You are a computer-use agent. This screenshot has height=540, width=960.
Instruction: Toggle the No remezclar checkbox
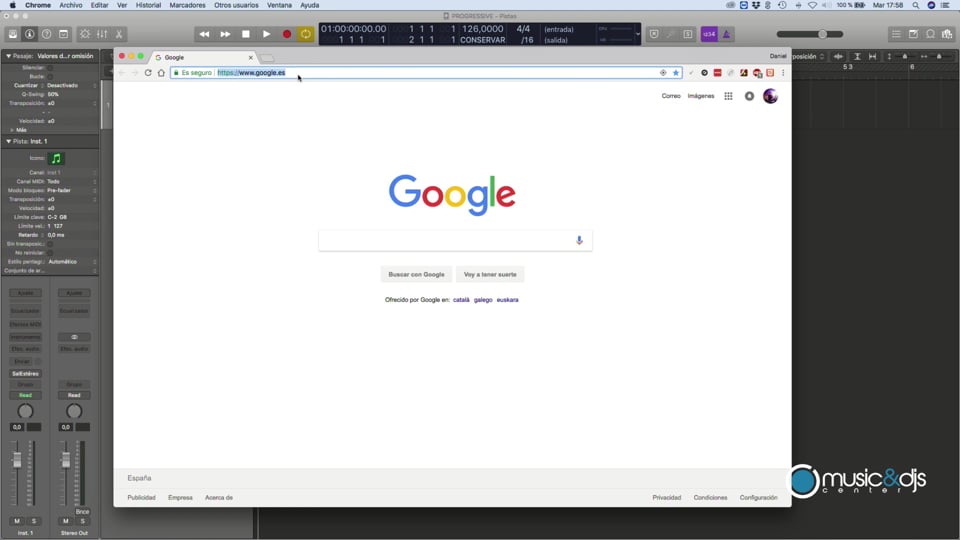click(x=50, y=253)
